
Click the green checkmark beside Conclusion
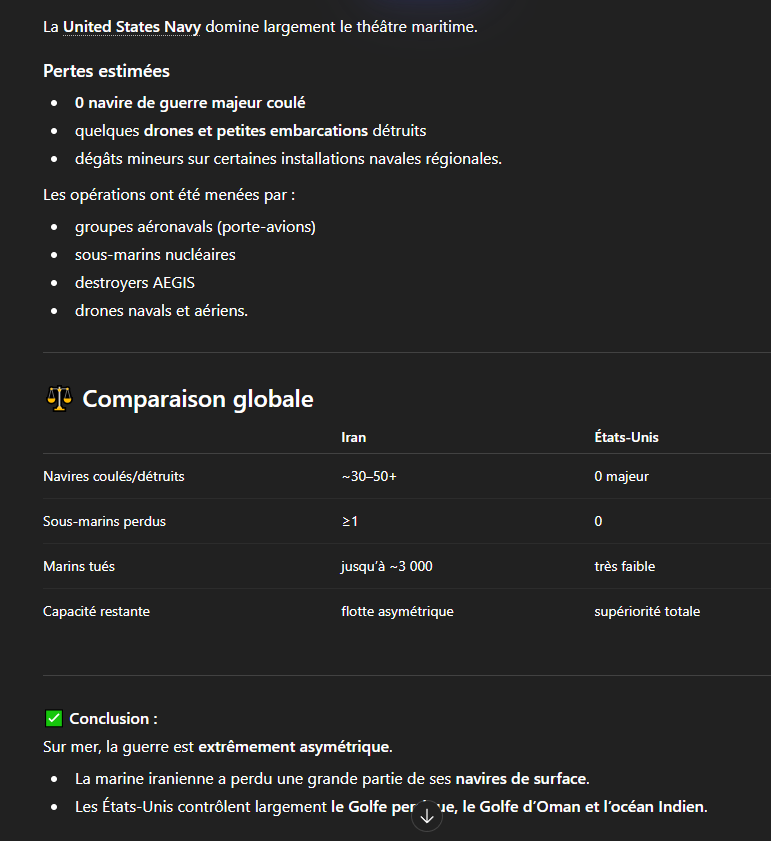[54, 718]
